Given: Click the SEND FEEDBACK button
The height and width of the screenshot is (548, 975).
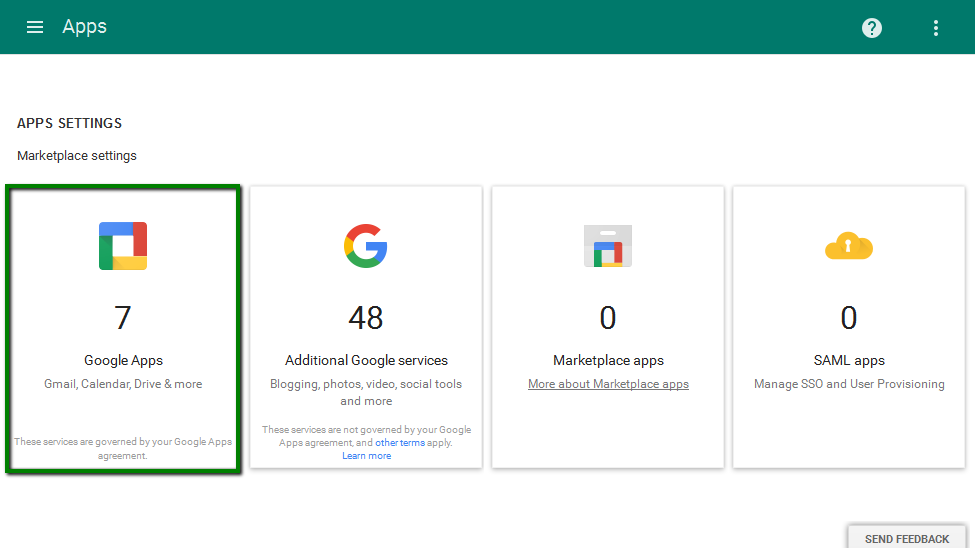Looking at the screenshot, I should pyautogui.click(x=907, y=538).
